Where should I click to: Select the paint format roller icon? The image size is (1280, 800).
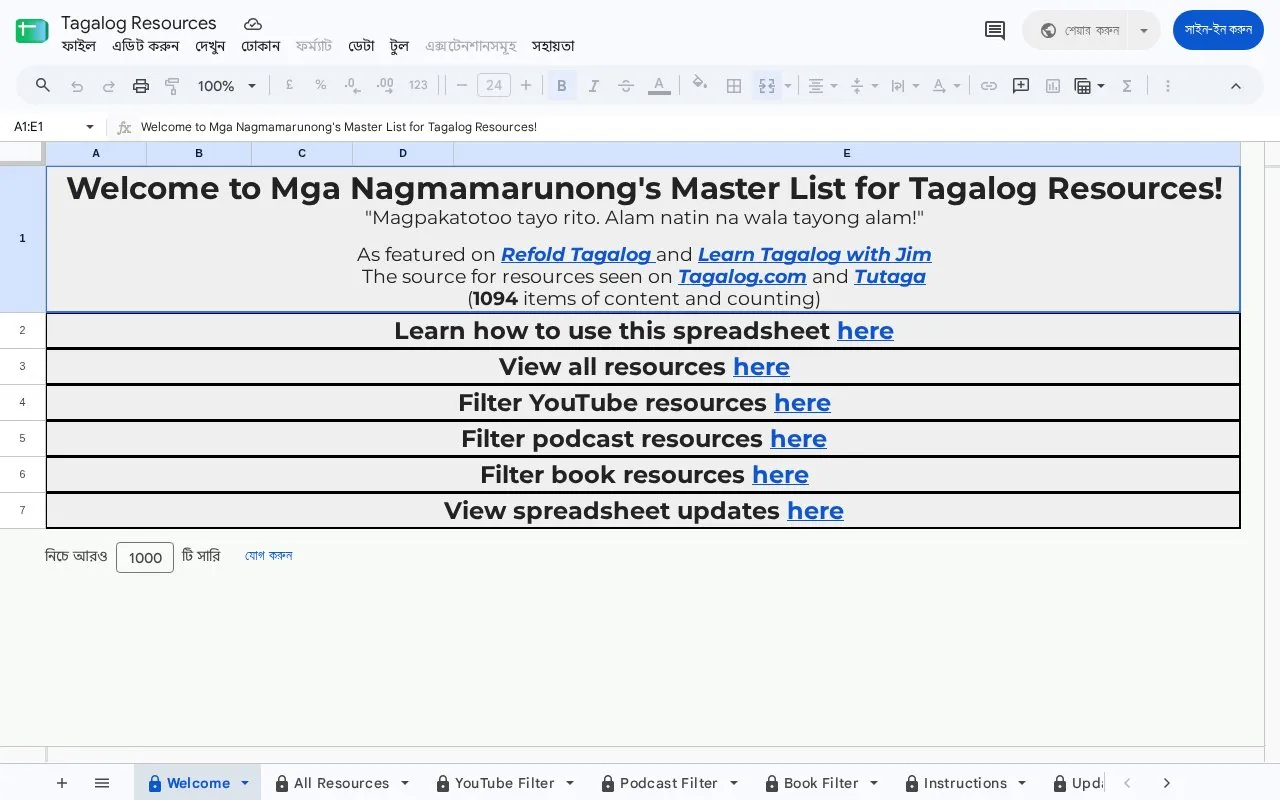172,86
